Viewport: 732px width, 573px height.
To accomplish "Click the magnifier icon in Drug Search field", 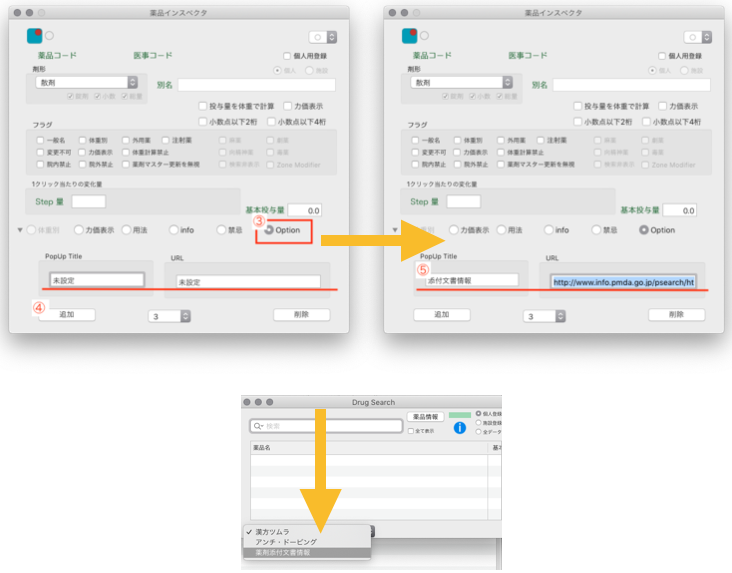I will [x=259, y=426].
